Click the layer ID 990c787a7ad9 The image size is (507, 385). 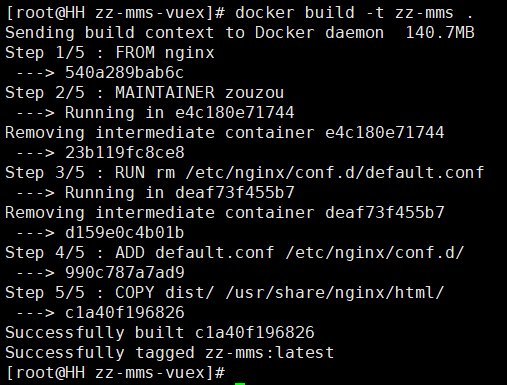coord(125,273)
